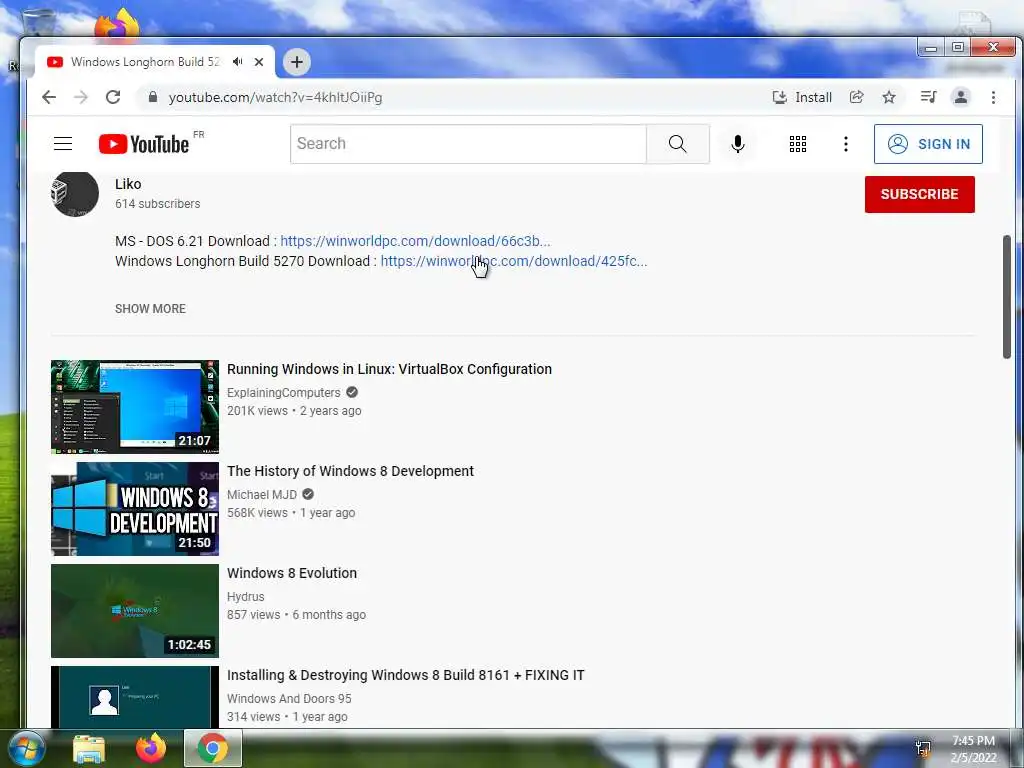
Task: Open the Longhorn Build 5270 download link
Action: coord(514,261)
